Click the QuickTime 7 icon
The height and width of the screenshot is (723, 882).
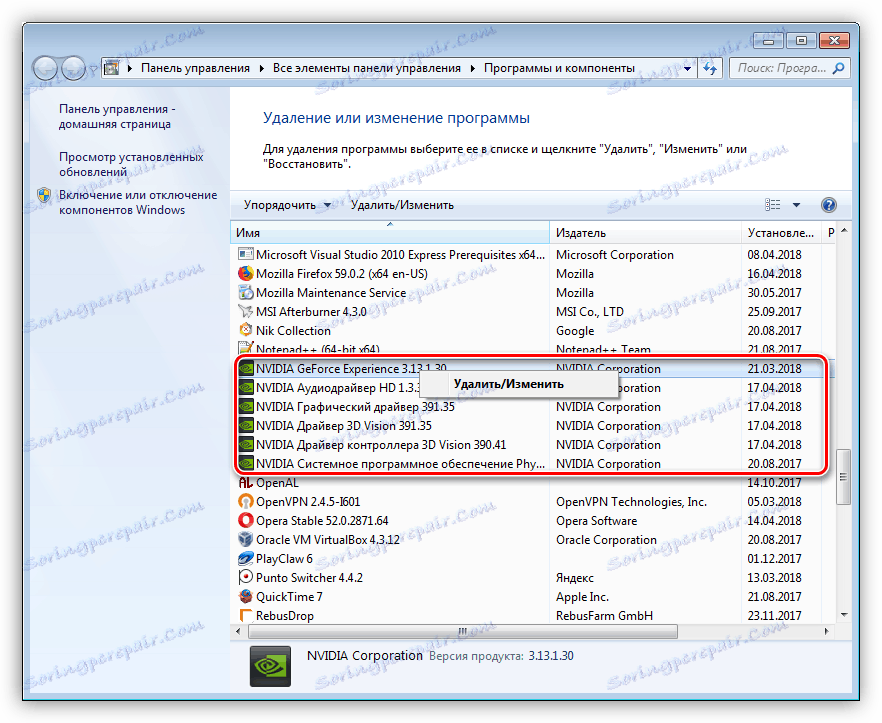click(245, 596)
